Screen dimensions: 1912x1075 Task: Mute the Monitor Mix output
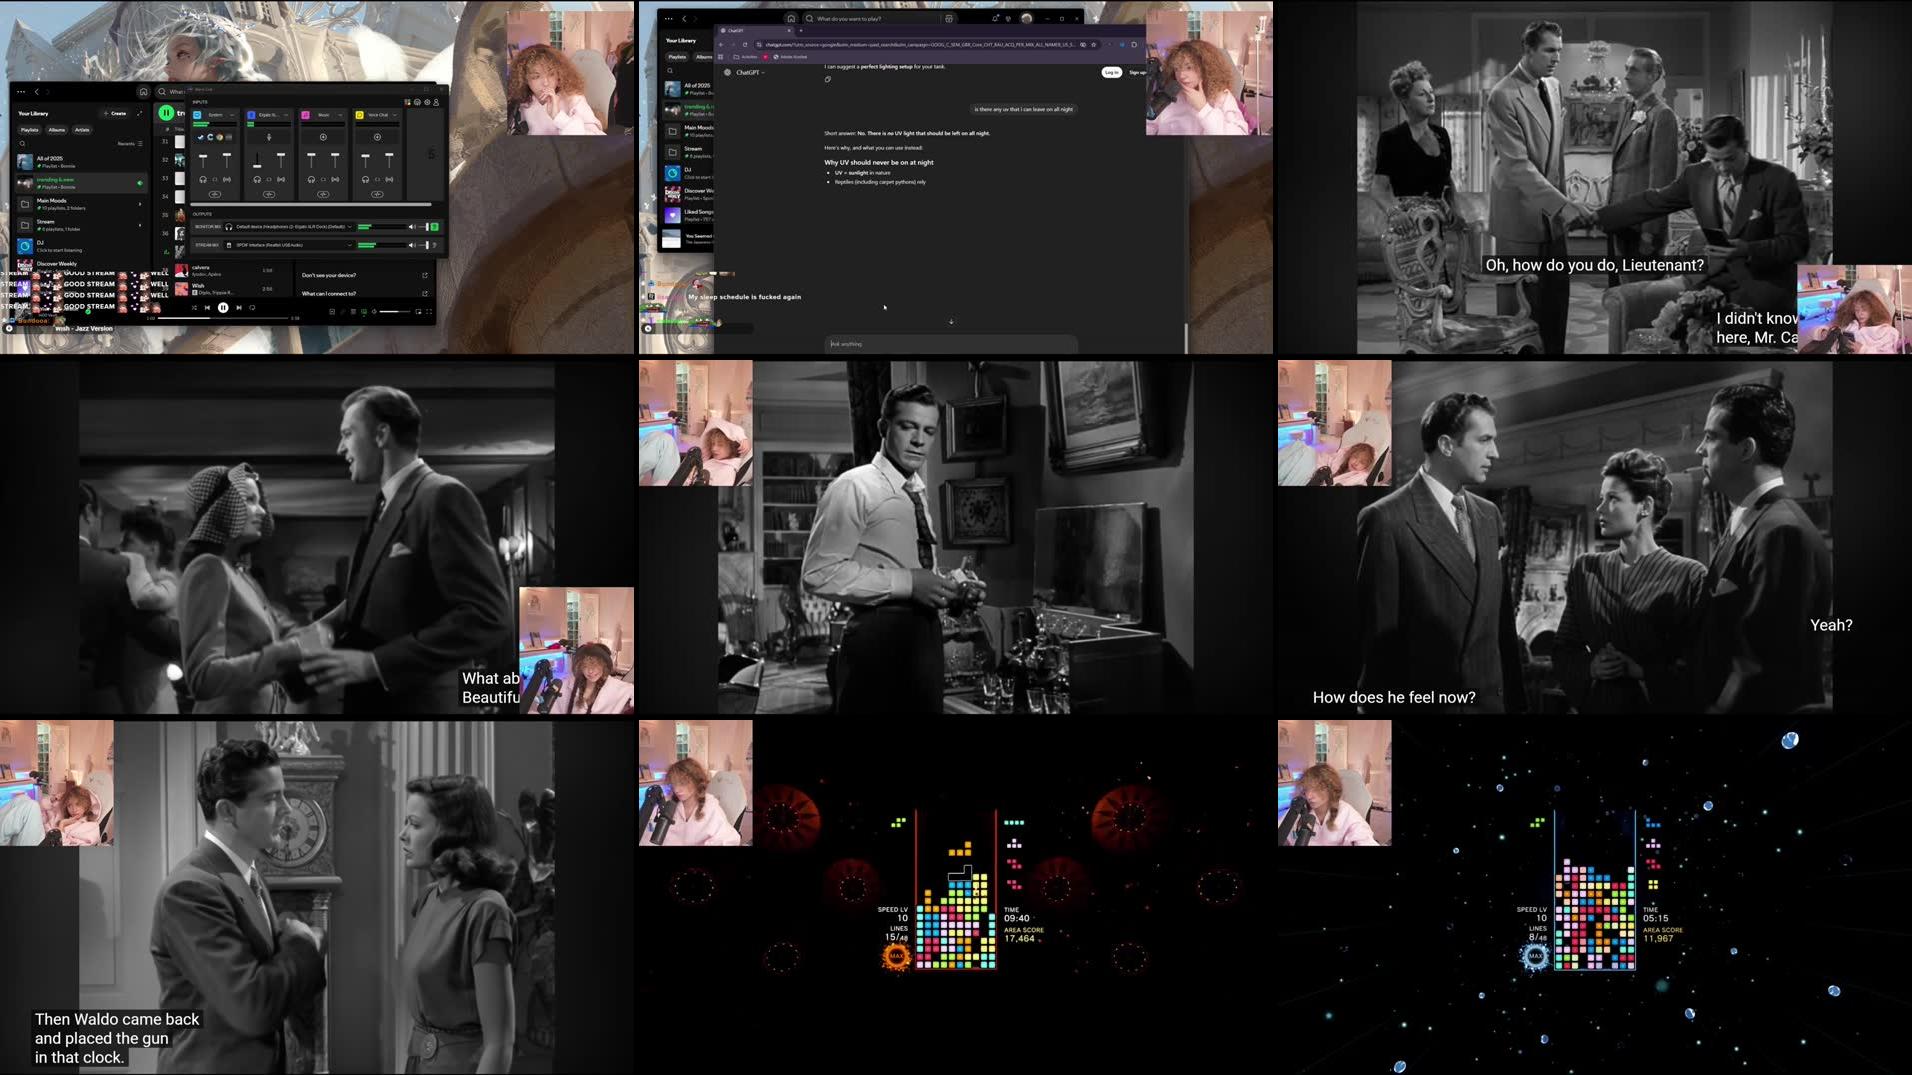[x=411, y=227]
